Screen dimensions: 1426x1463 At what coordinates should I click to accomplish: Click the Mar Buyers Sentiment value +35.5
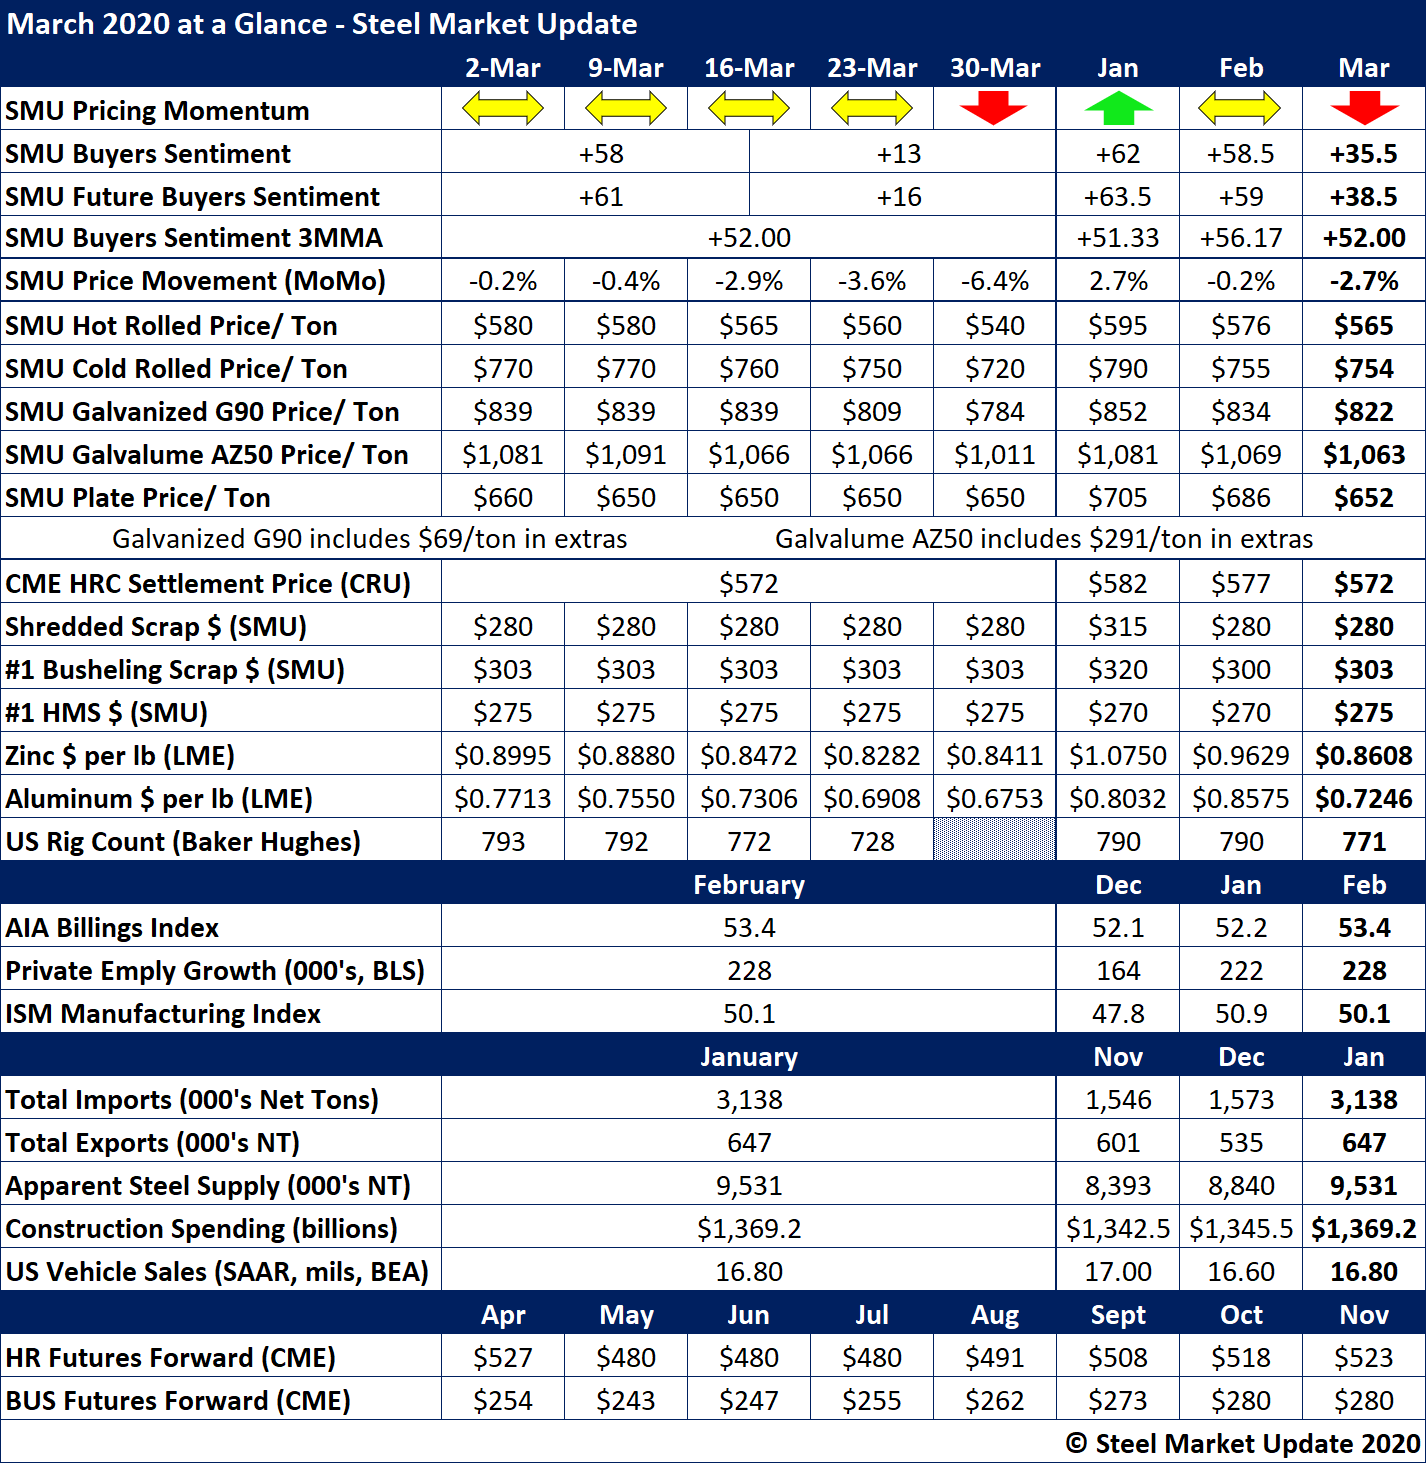coord(1364,154)
